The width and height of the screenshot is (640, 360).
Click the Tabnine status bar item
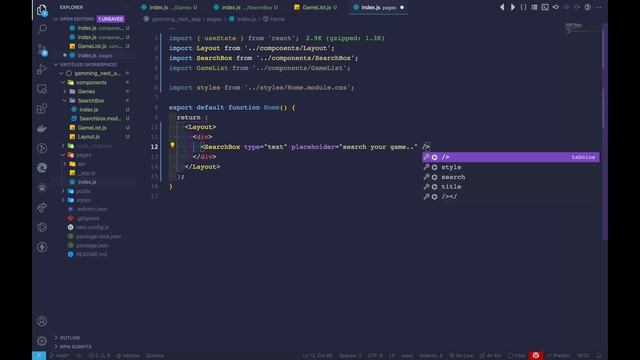(x=128, y=356)
